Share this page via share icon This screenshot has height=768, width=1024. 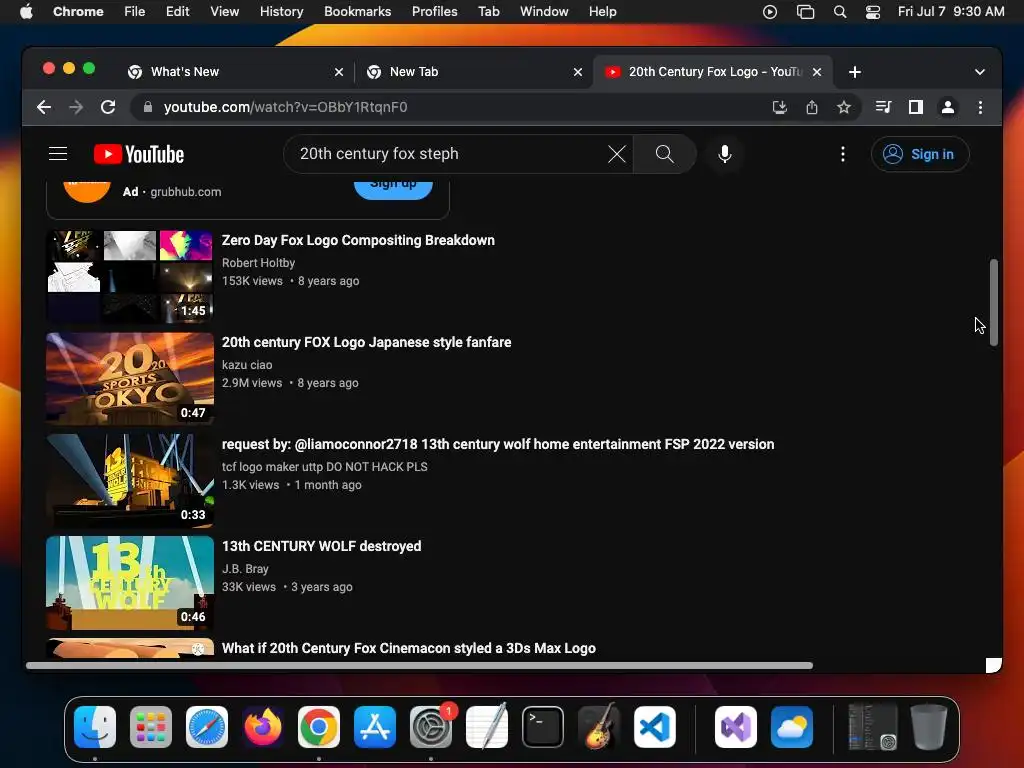[x=812, y=107]
